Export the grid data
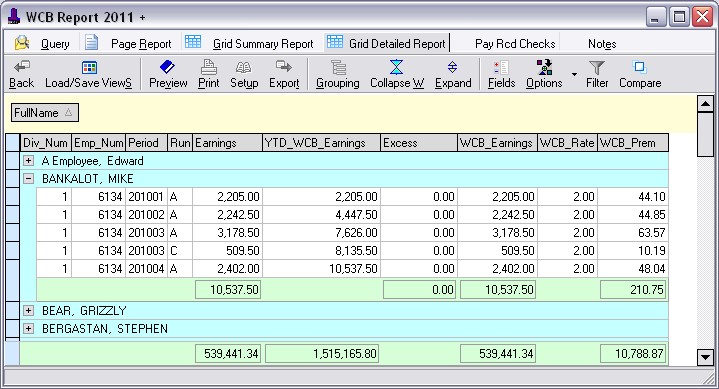Image resolution: width=719 pixels, height=389 pixels. 284,74
